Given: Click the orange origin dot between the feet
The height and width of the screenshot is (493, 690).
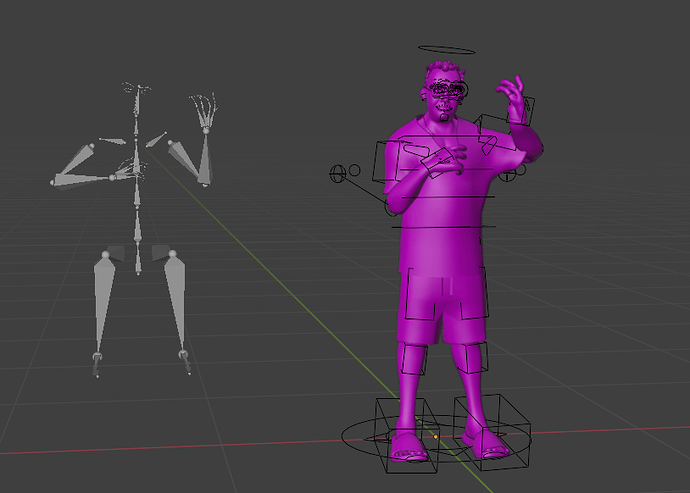Looking at the screenshot, I should 436,437.
